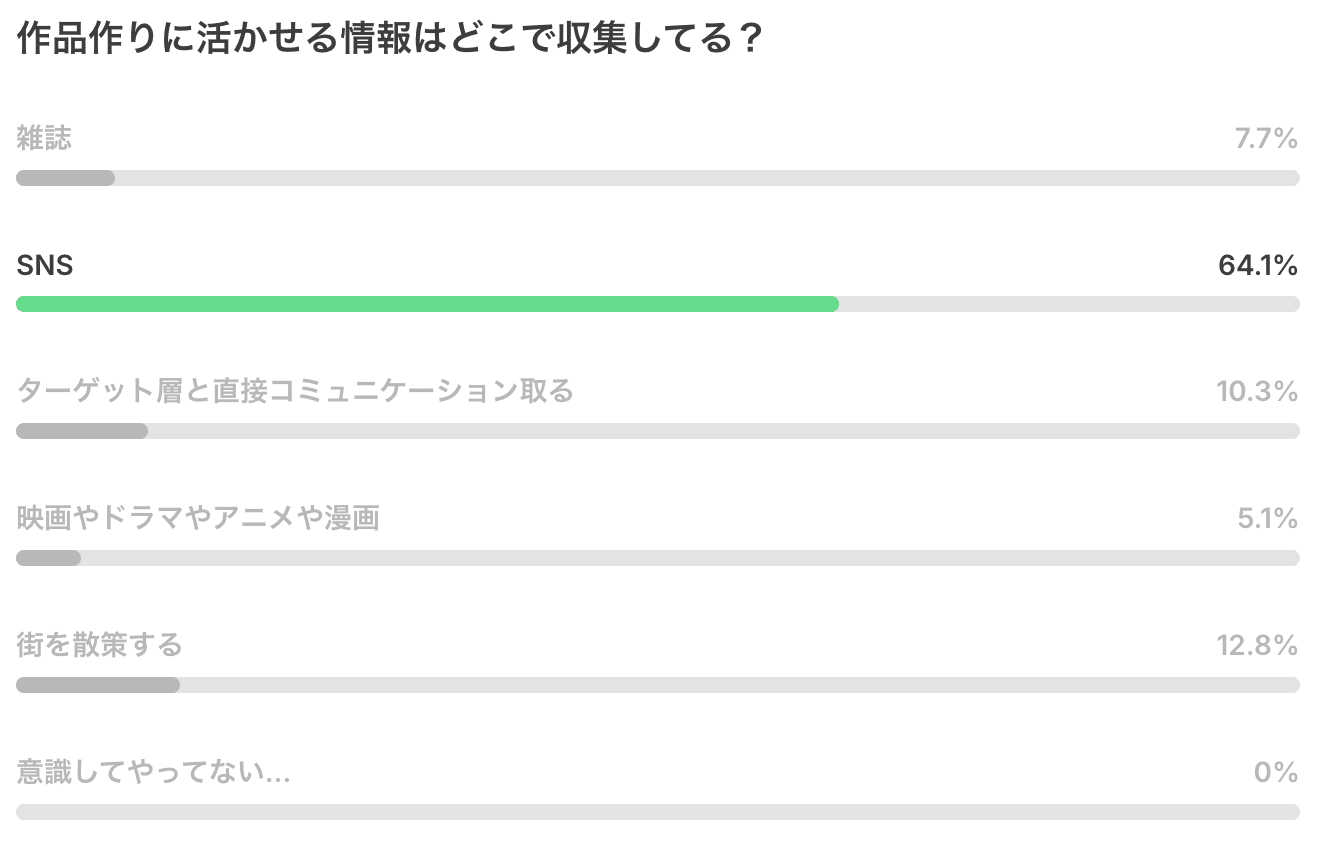Click the filled bar under ターゲット層 option

point(82,431)
